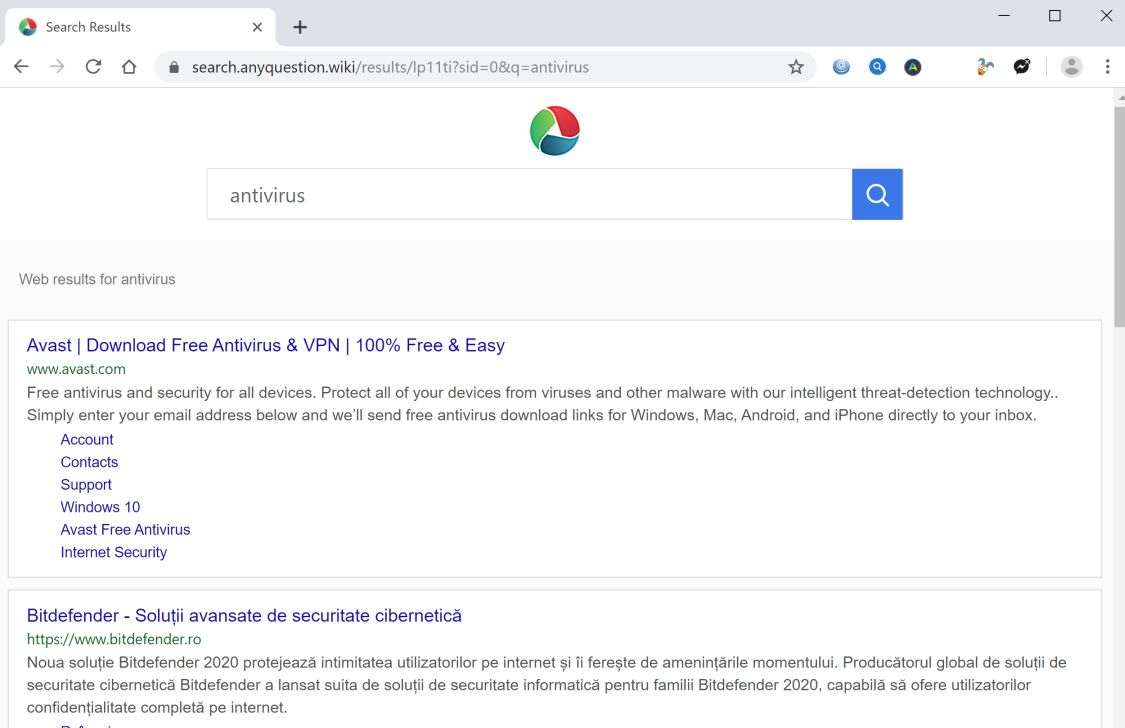This screenshot has width=1125, height=728.
Task: Open a new browser tab
Action: 300,27
